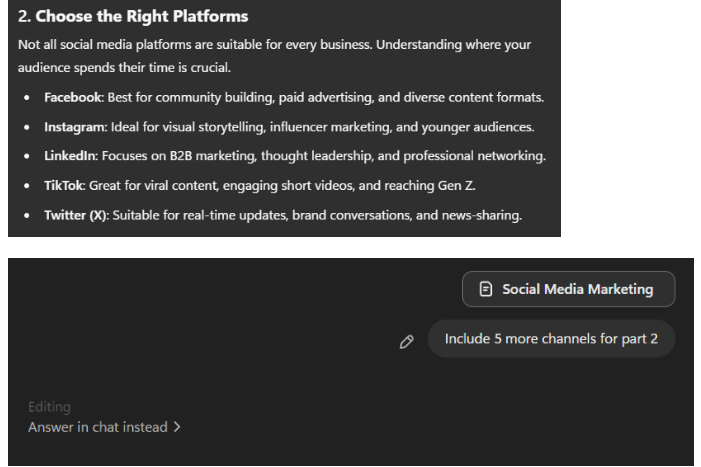The image size is (701, 467).
Task: Click the Instagram bullet text
Action: pos(289,127)
